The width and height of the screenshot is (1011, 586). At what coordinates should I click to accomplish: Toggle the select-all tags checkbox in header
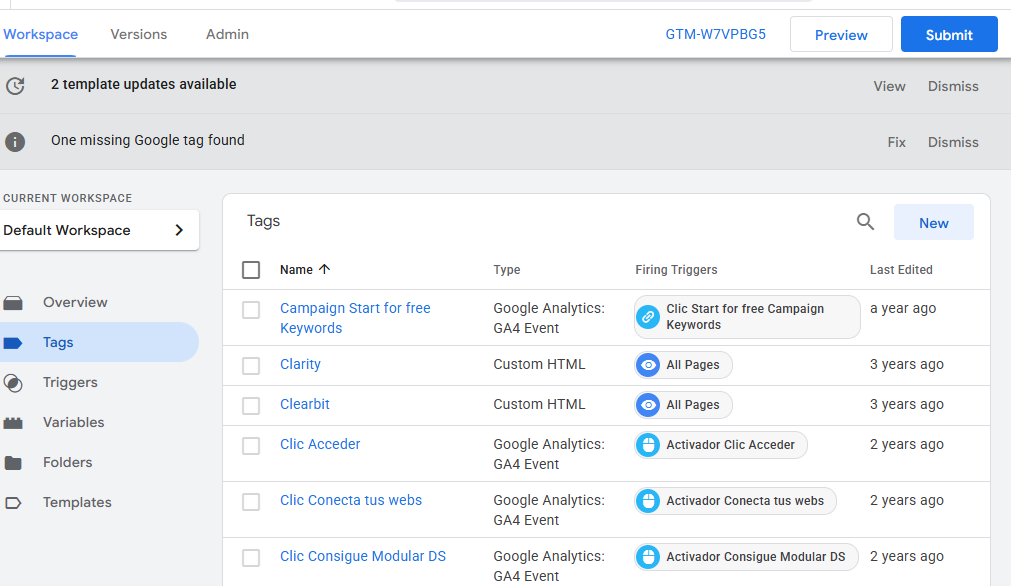pos(251,270)
